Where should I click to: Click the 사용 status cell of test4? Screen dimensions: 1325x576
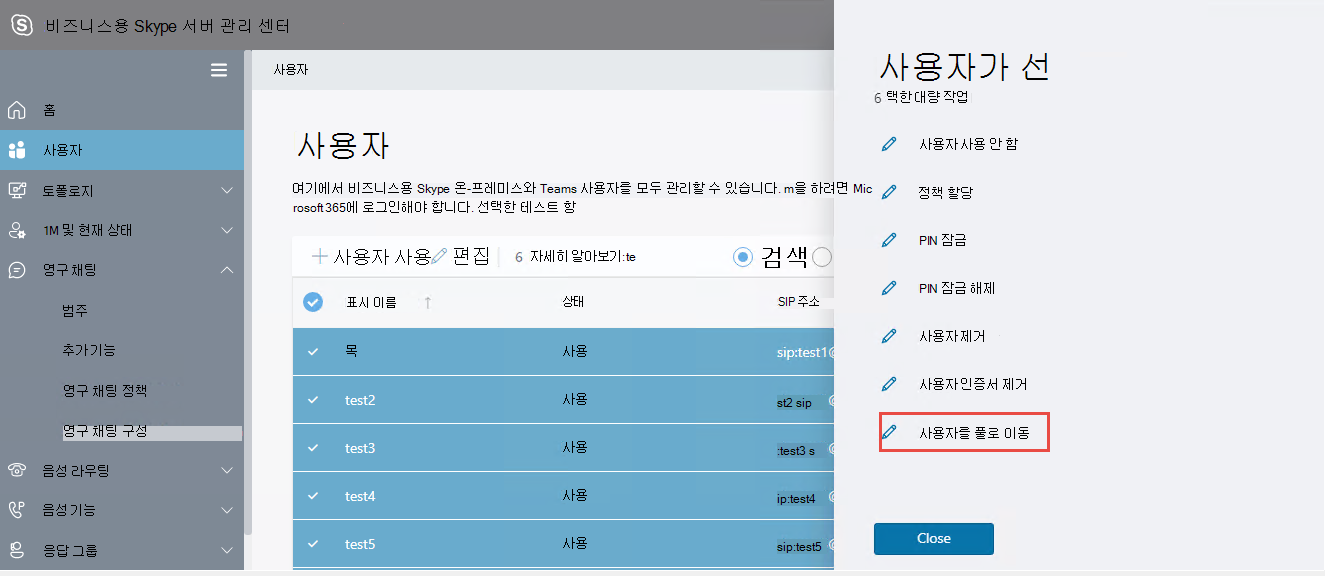575,496
